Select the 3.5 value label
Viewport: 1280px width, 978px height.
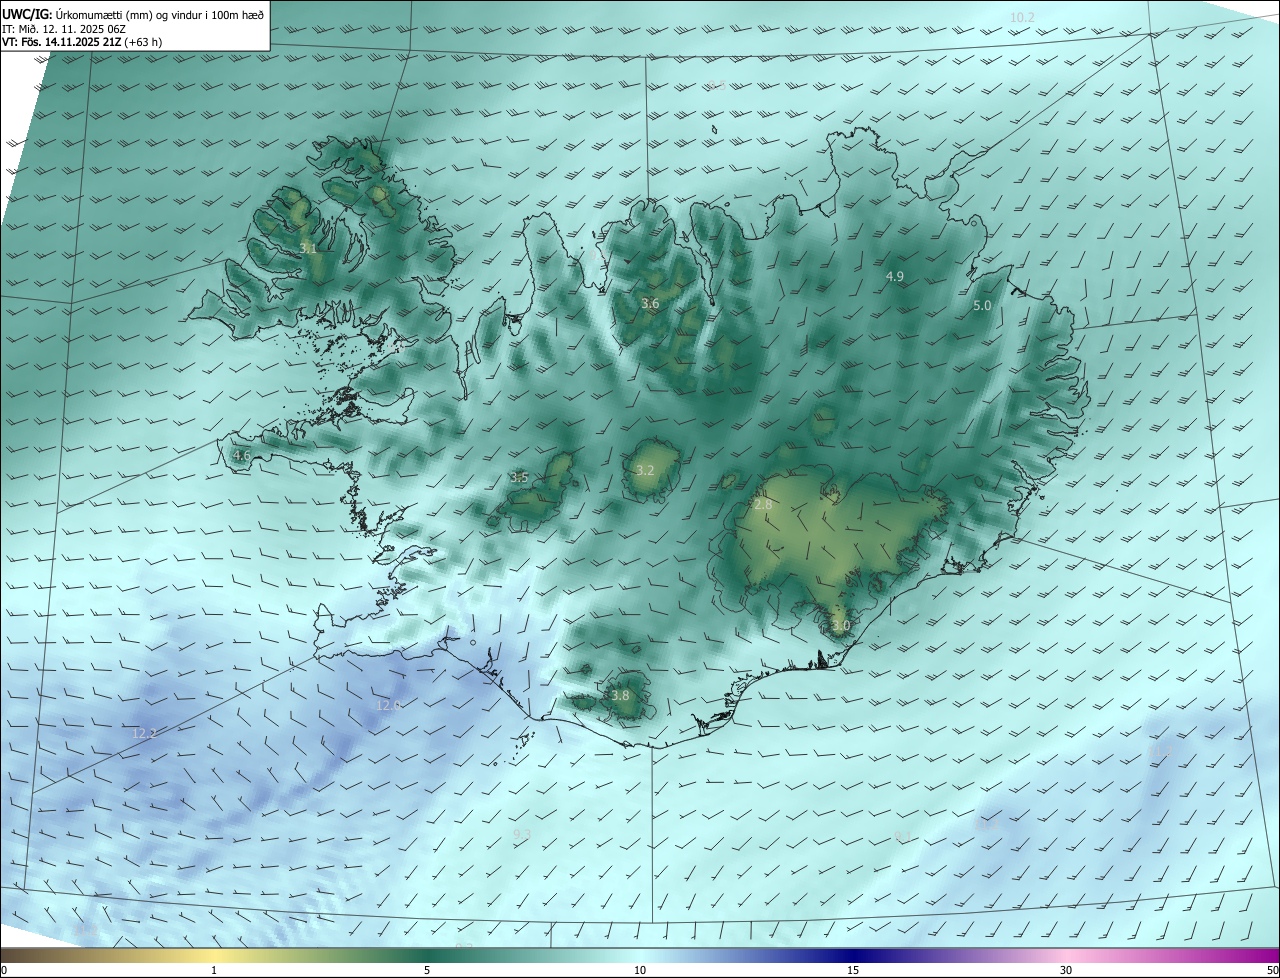518,478
